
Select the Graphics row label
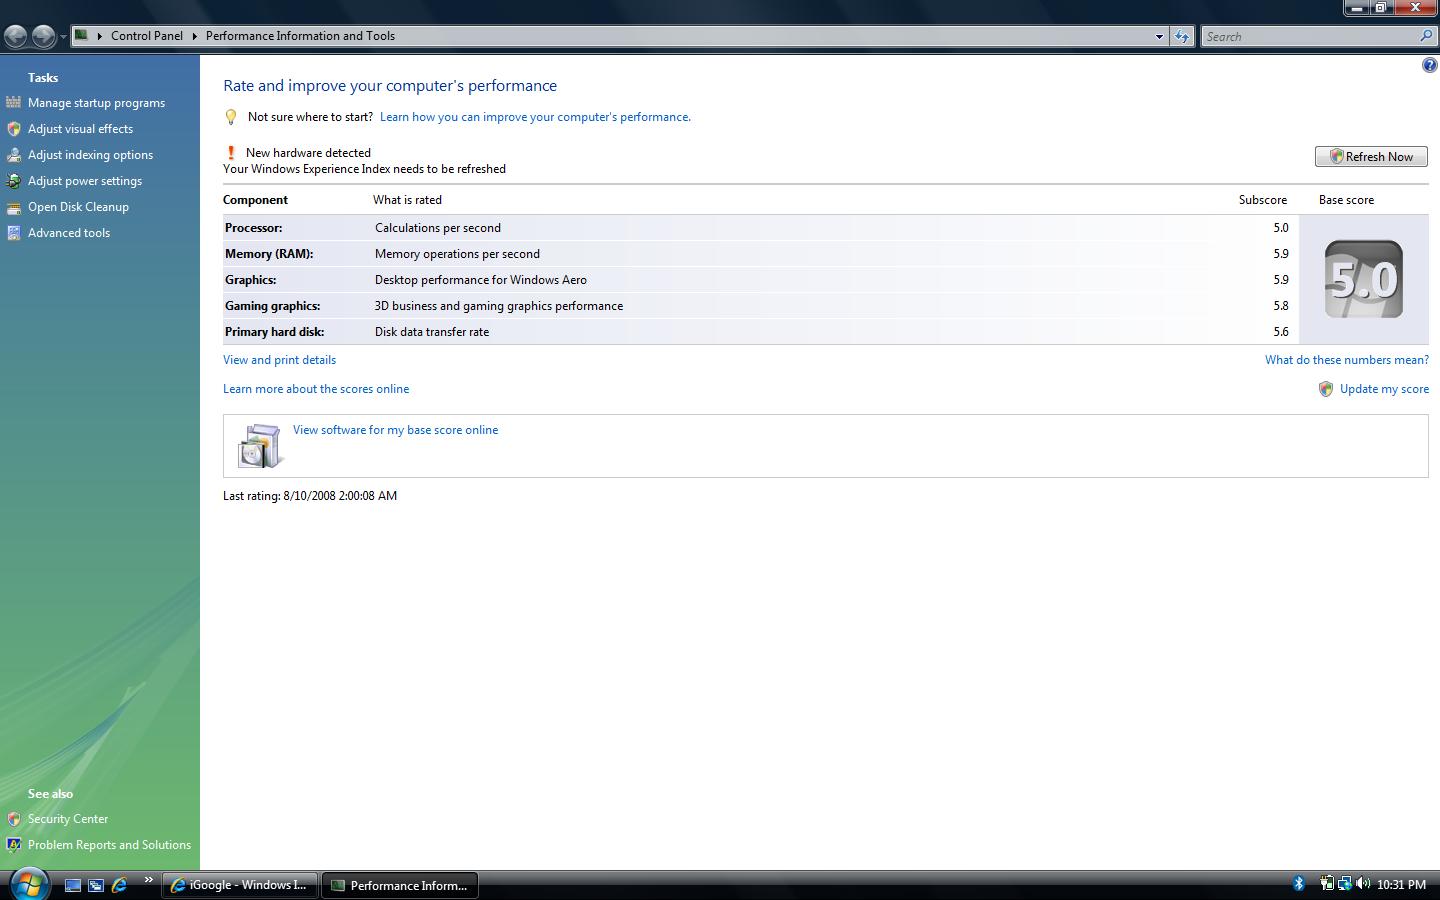click(x=251, y=280)
